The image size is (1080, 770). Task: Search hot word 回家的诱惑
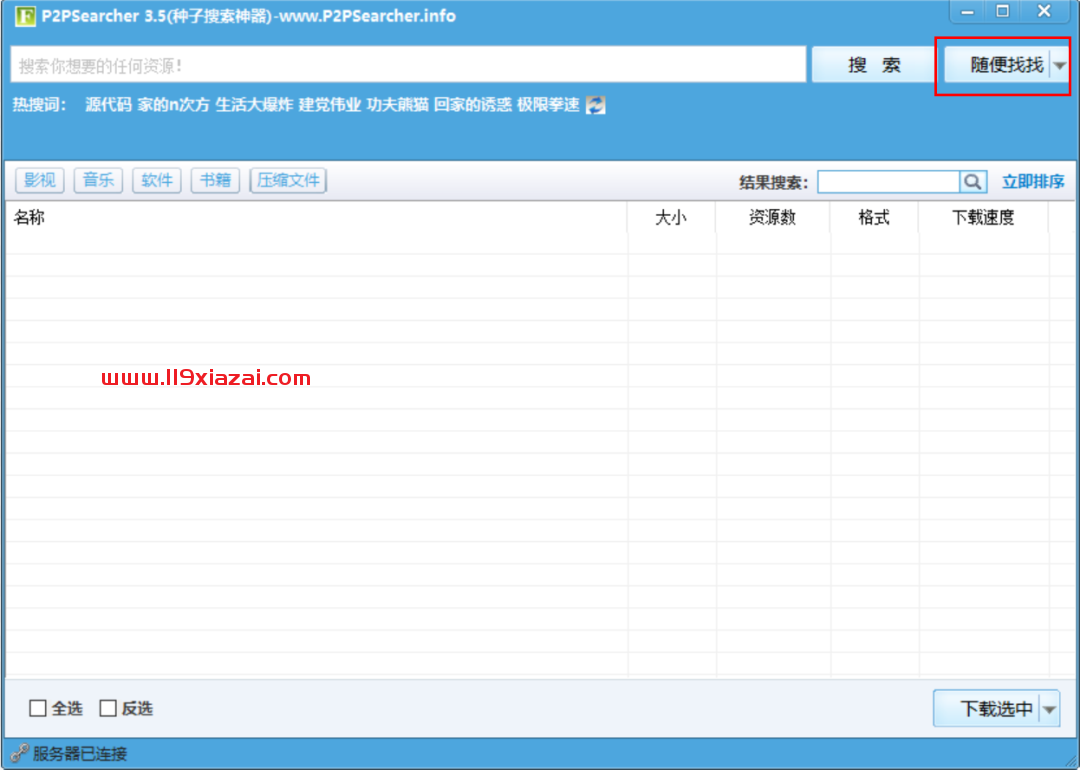click(x=472, y=105)
